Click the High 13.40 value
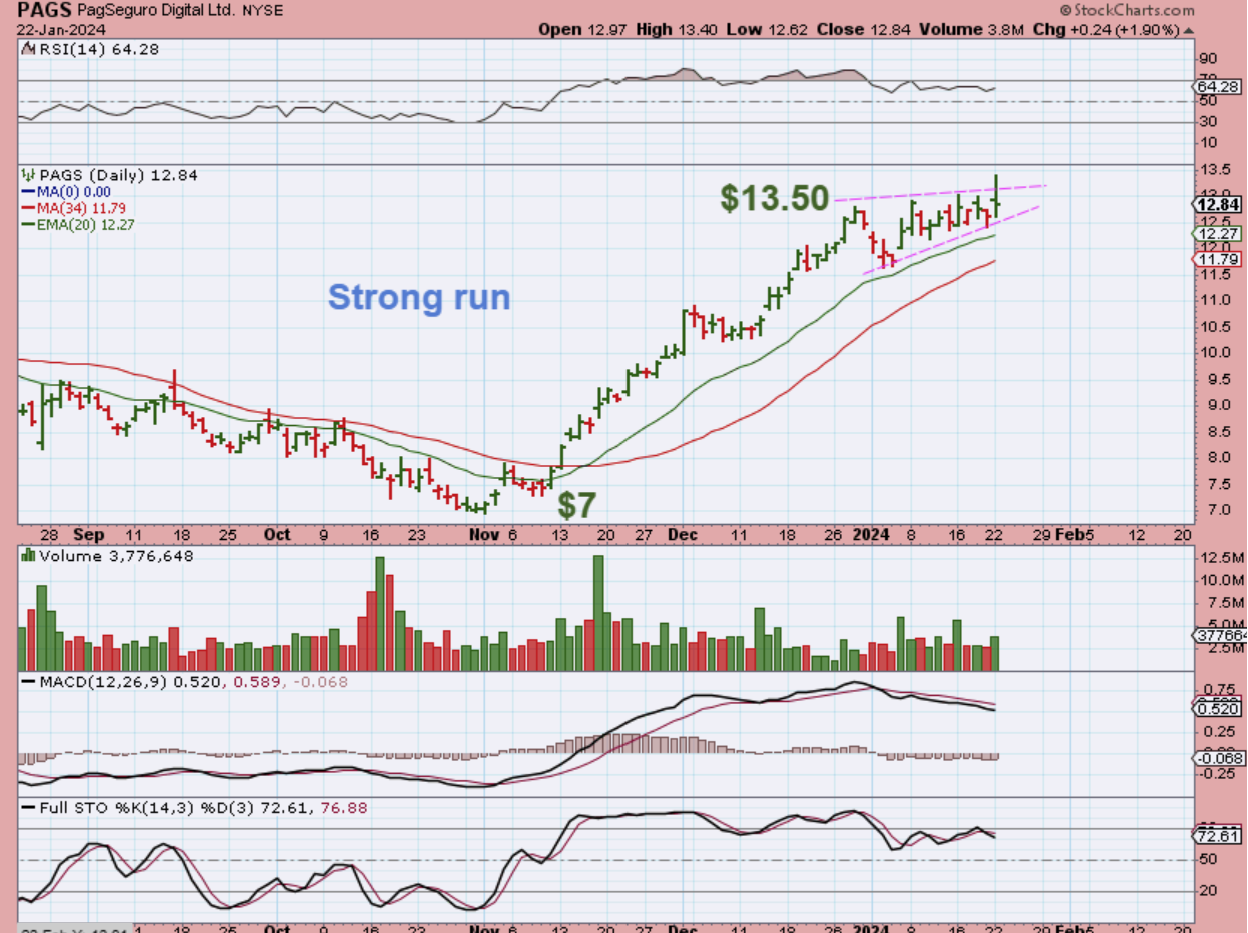 (x=675, y=29)
